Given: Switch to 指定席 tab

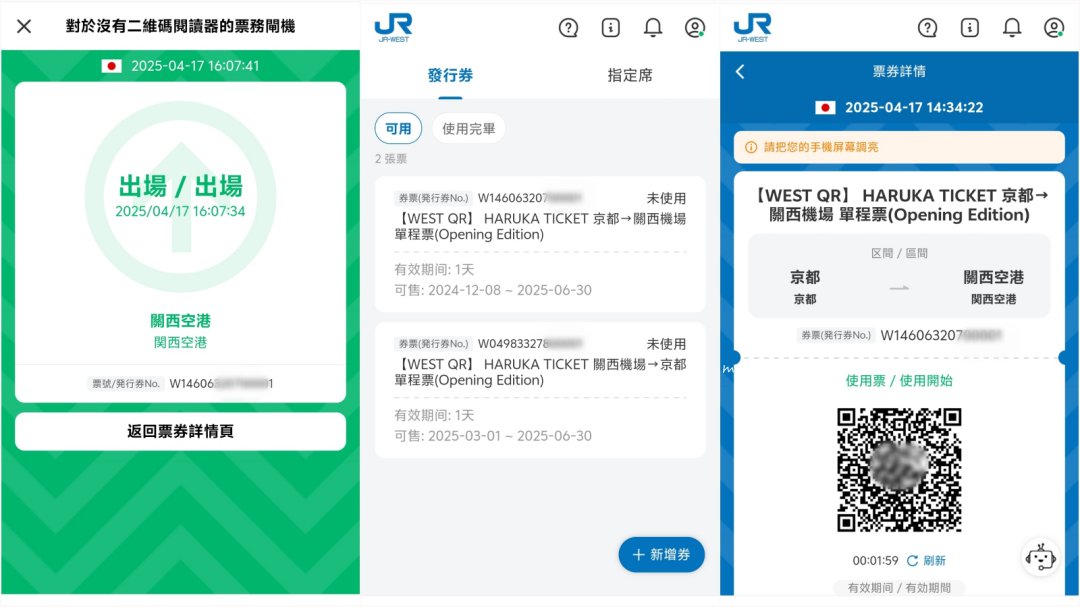Looking at the screenshot, I should click(630, 75).
